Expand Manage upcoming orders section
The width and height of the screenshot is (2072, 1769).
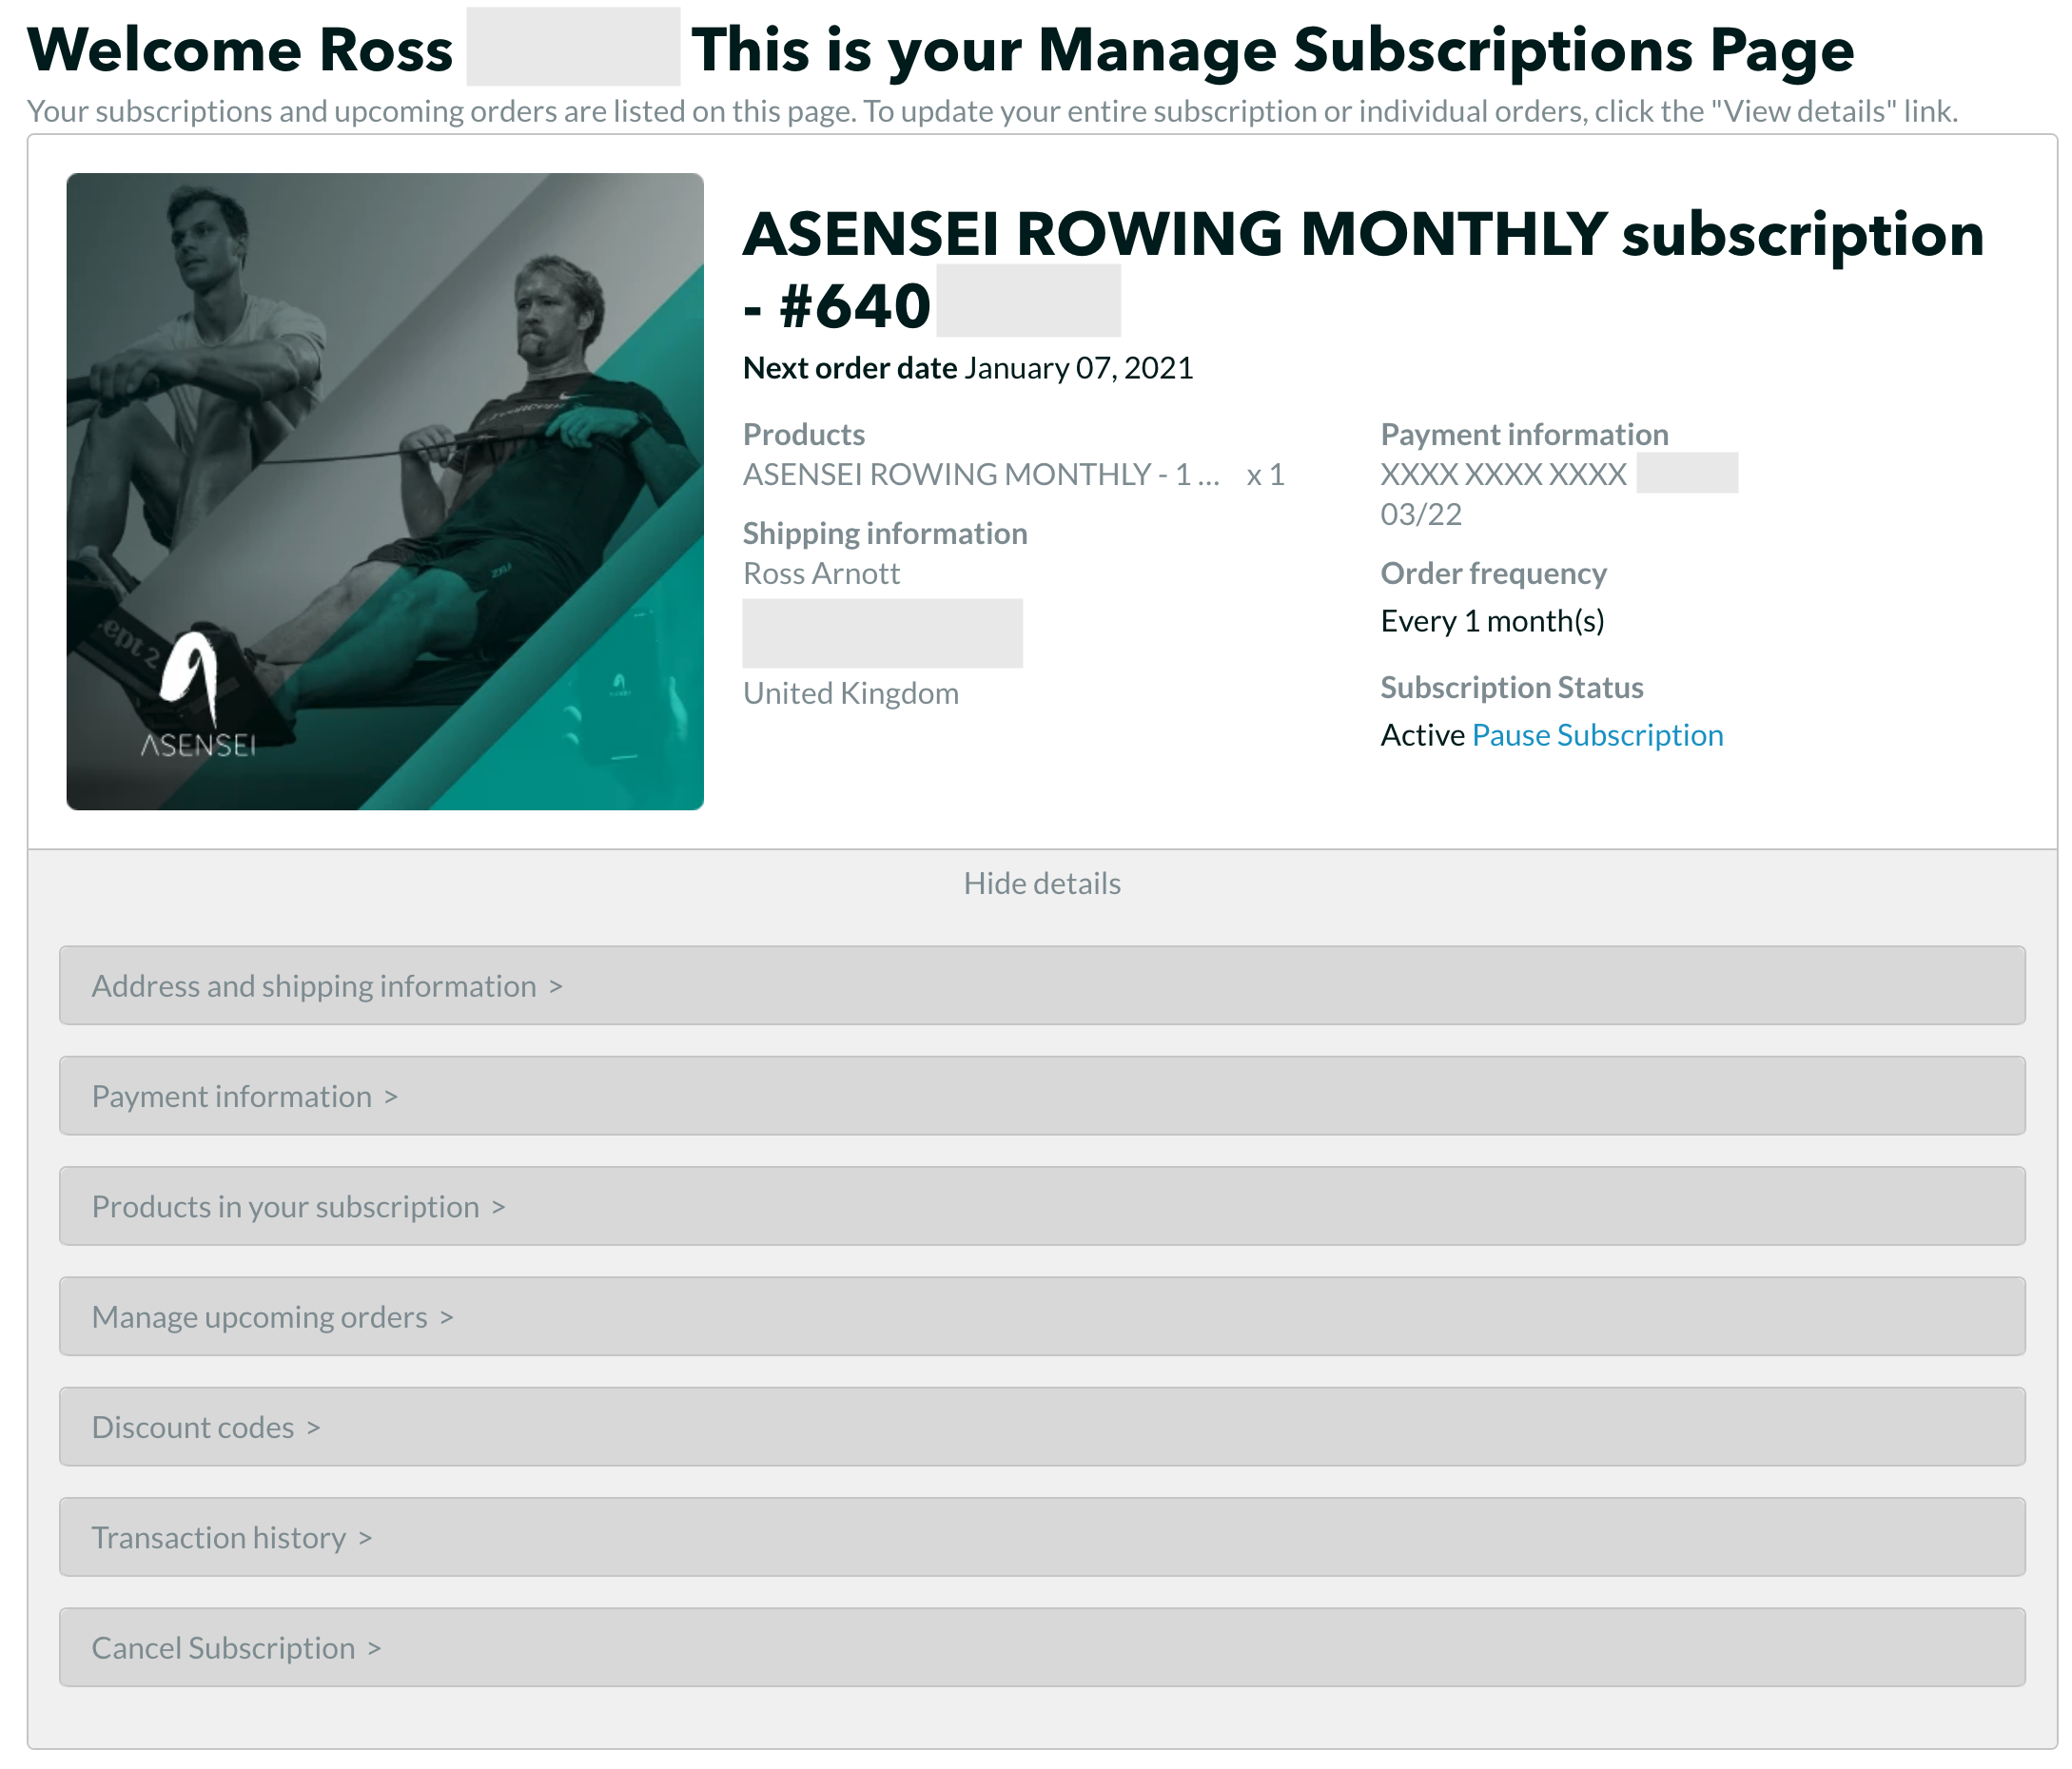click(1042, 1316)
